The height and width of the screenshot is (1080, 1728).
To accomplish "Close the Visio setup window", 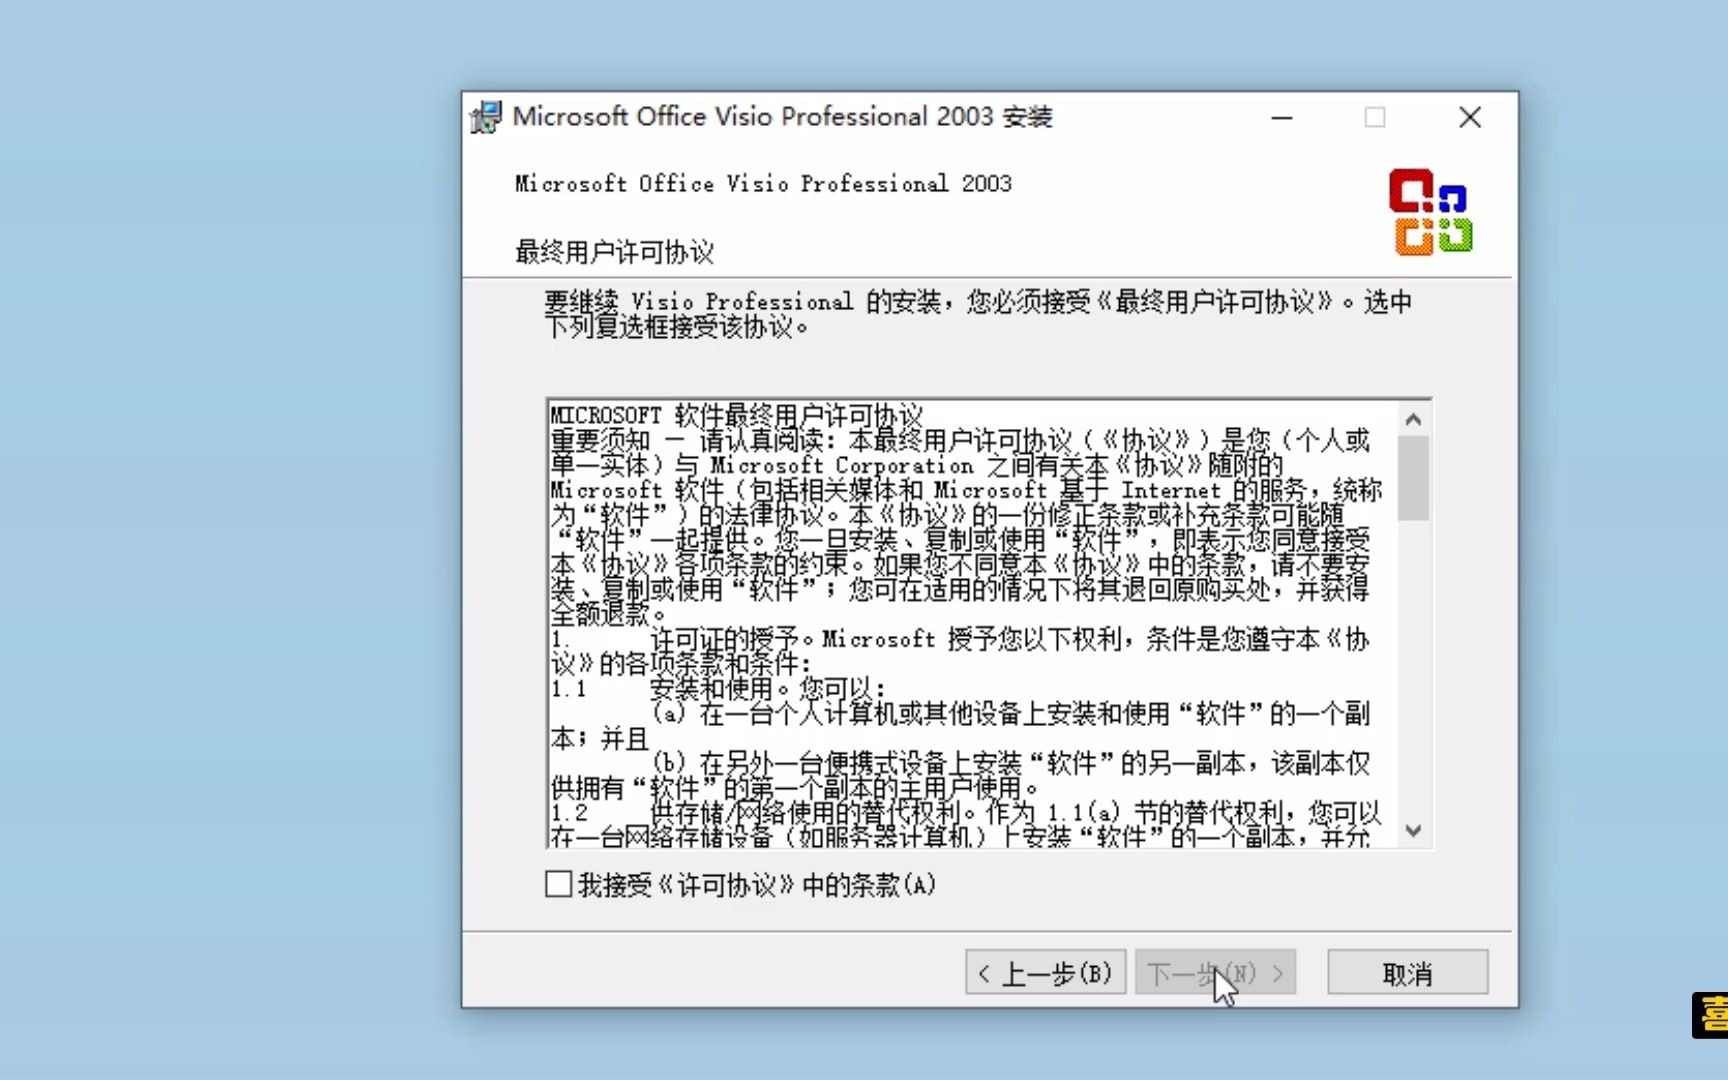I will tap(1469, 118).
